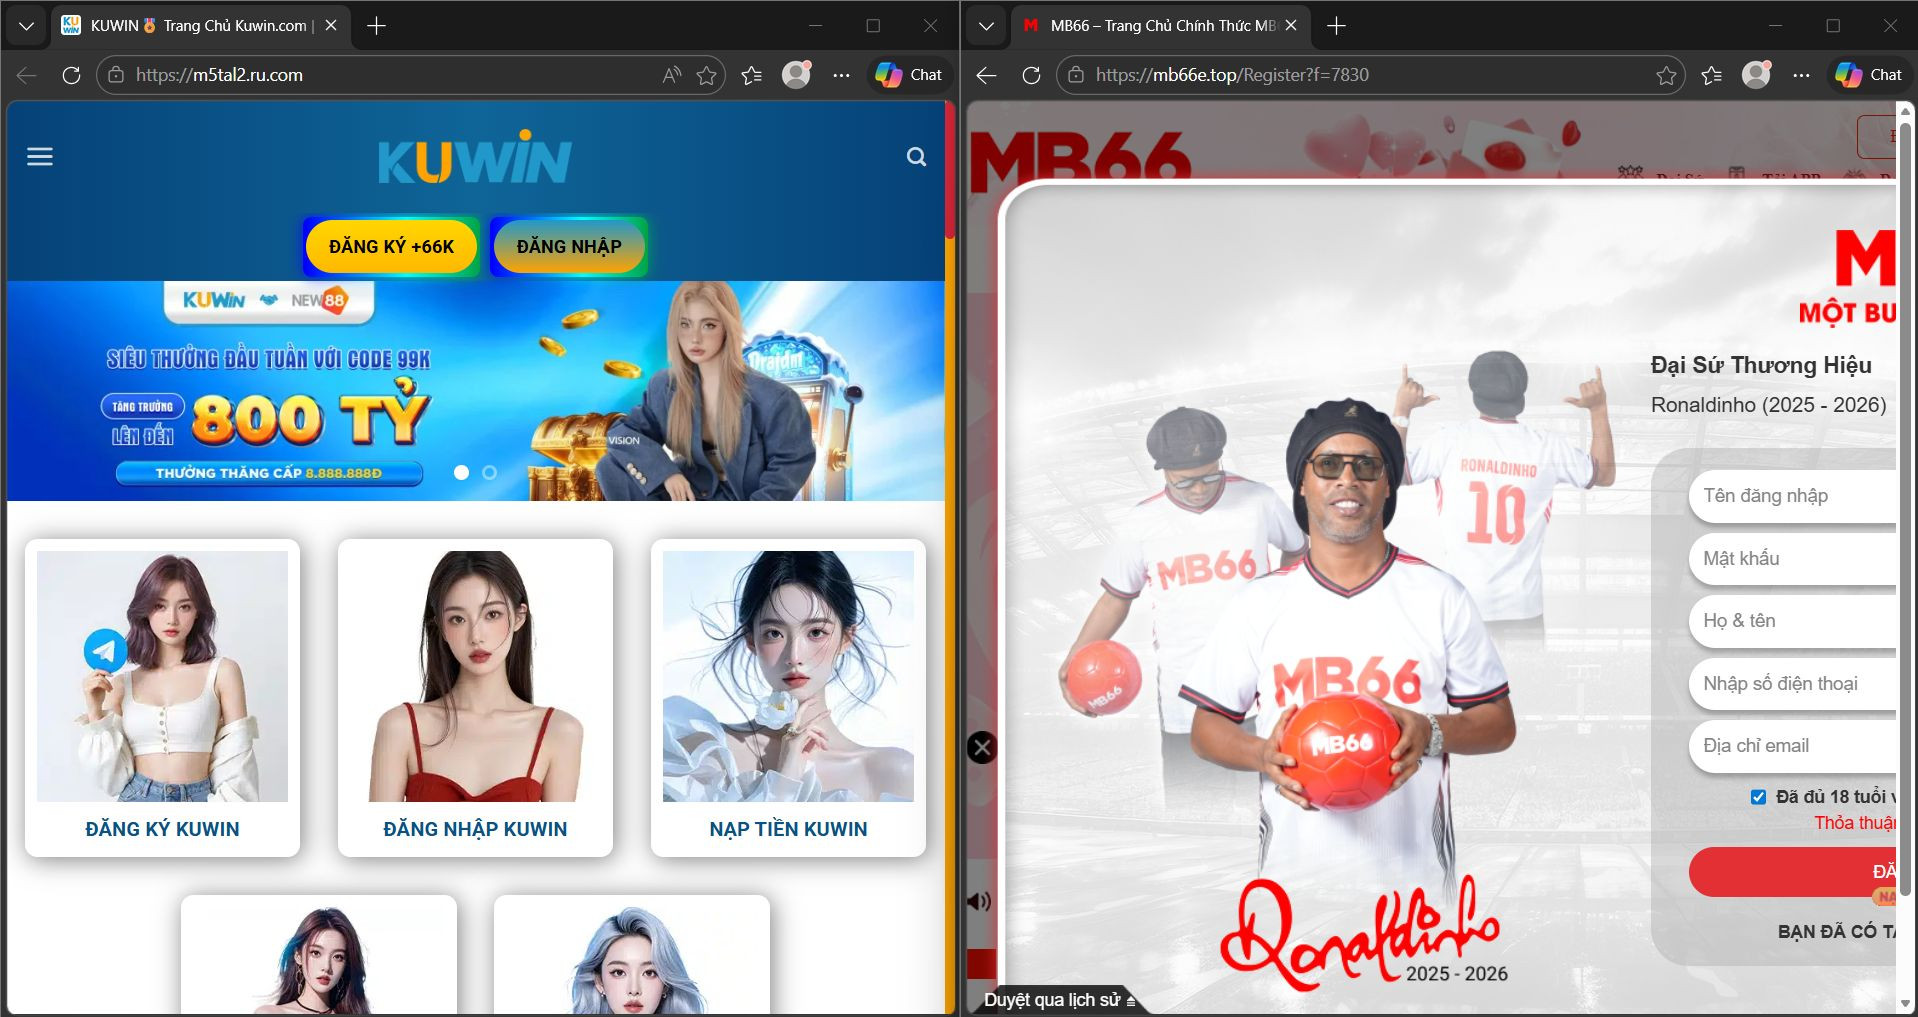Open the settings and more menu in the right window

pos(1802,75)
